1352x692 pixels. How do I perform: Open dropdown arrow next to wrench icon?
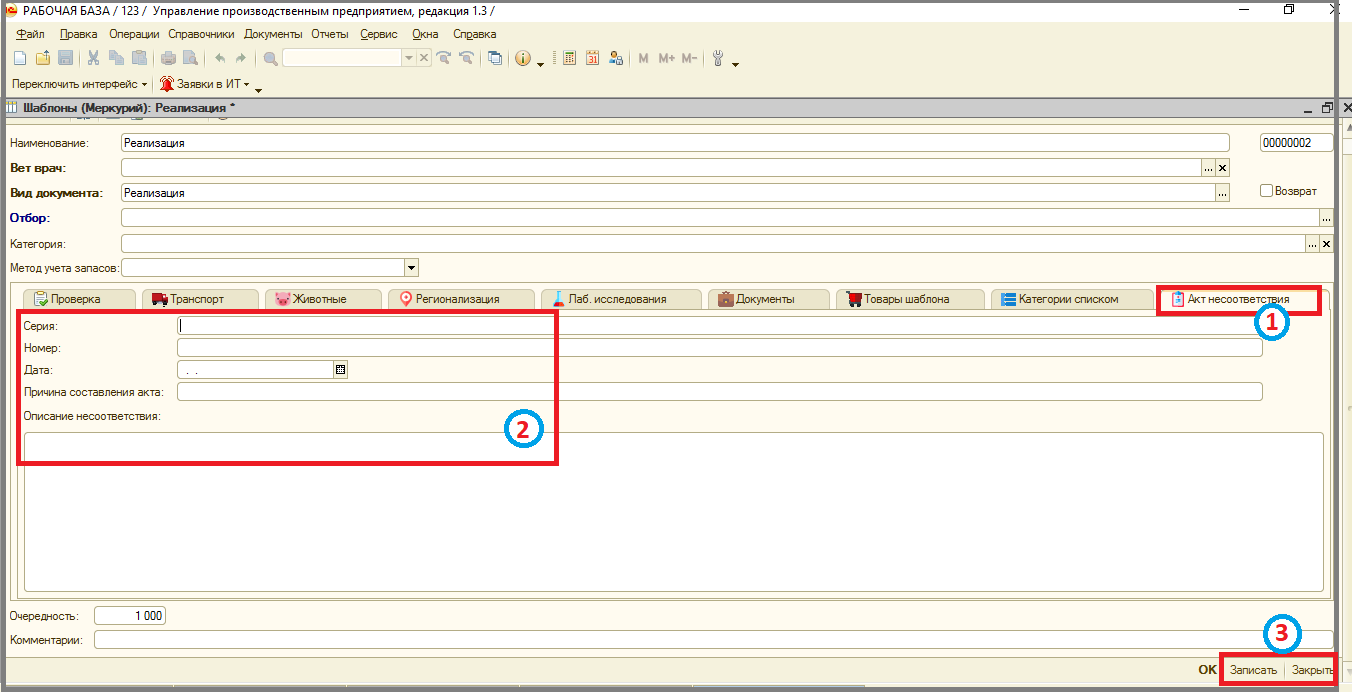click(735, 63)
